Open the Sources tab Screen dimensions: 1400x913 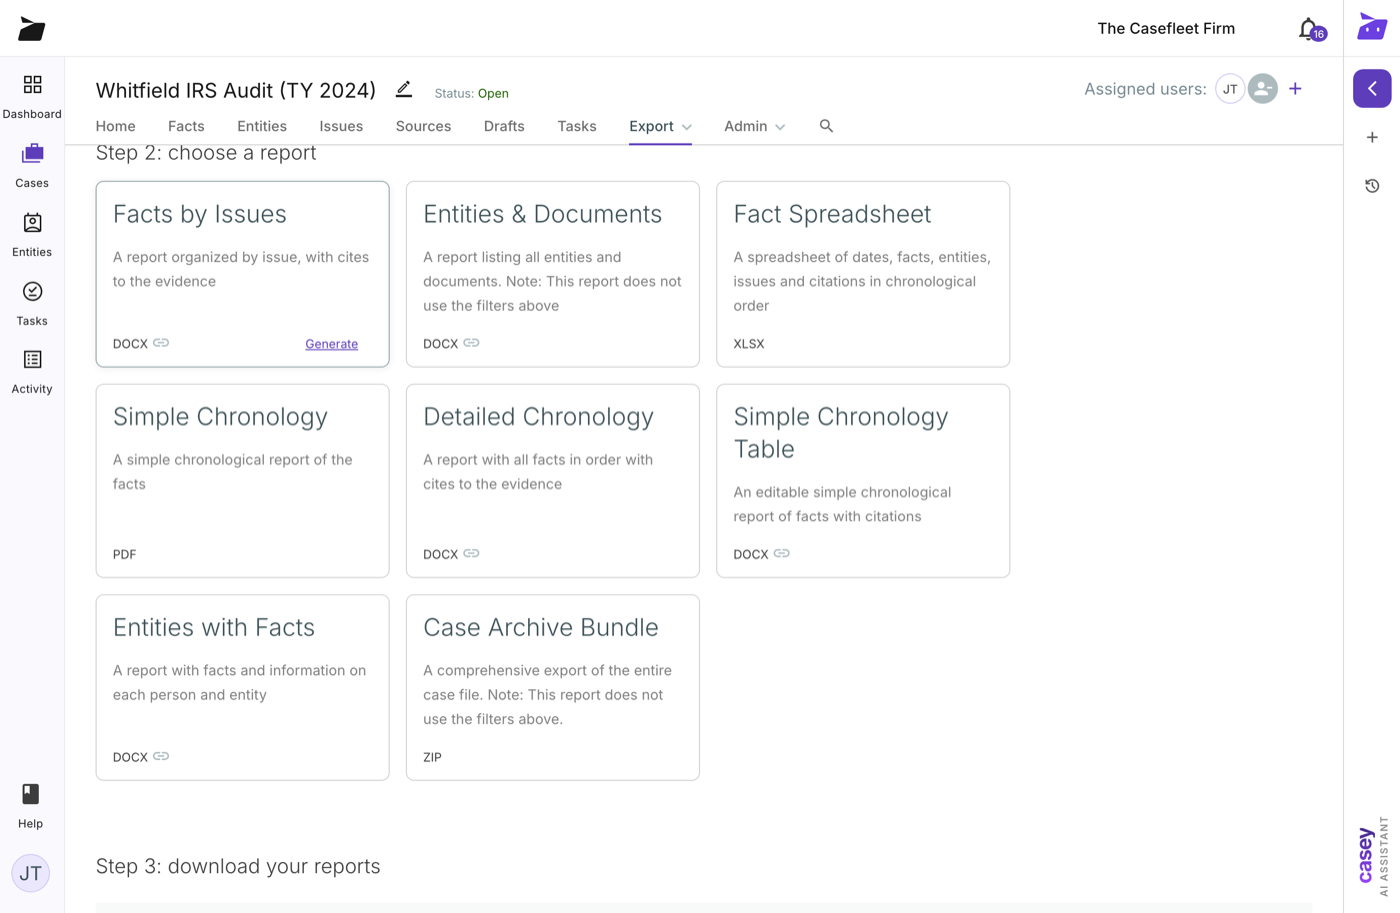pos(423,126)
